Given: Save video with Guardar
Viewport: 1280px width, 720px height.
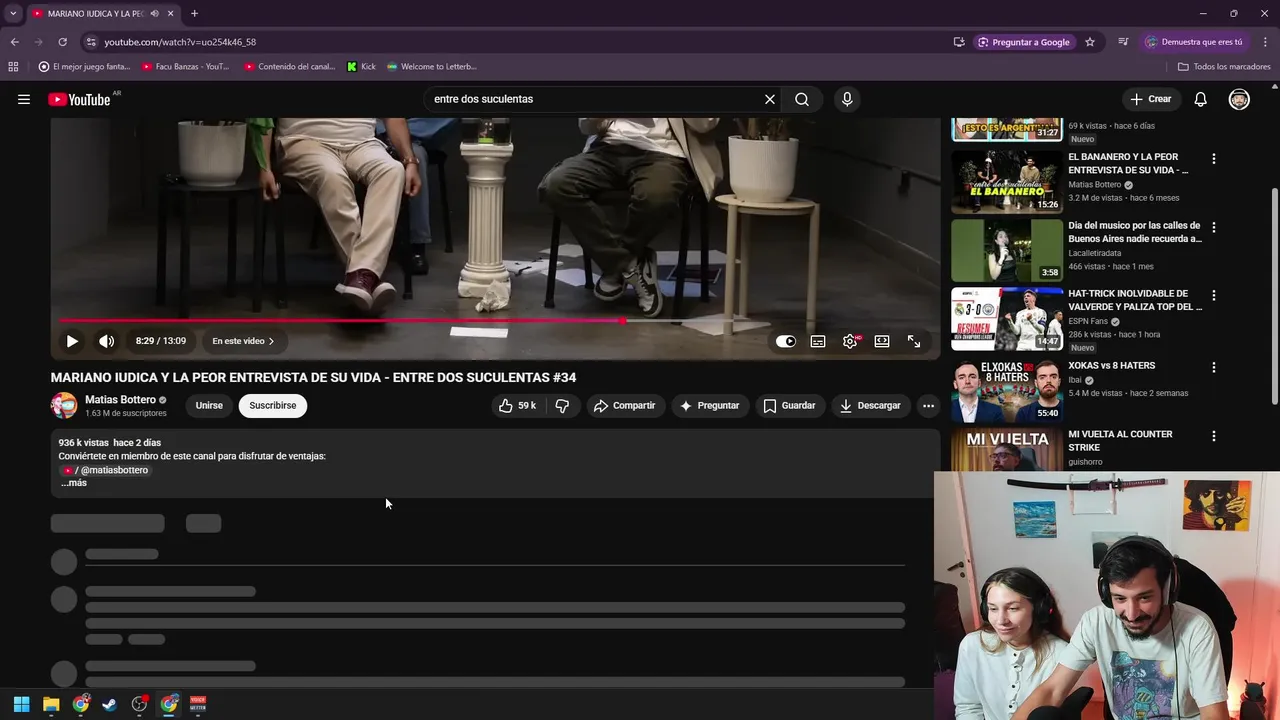Looking at the screenshot, I should (x=789, y=406).
